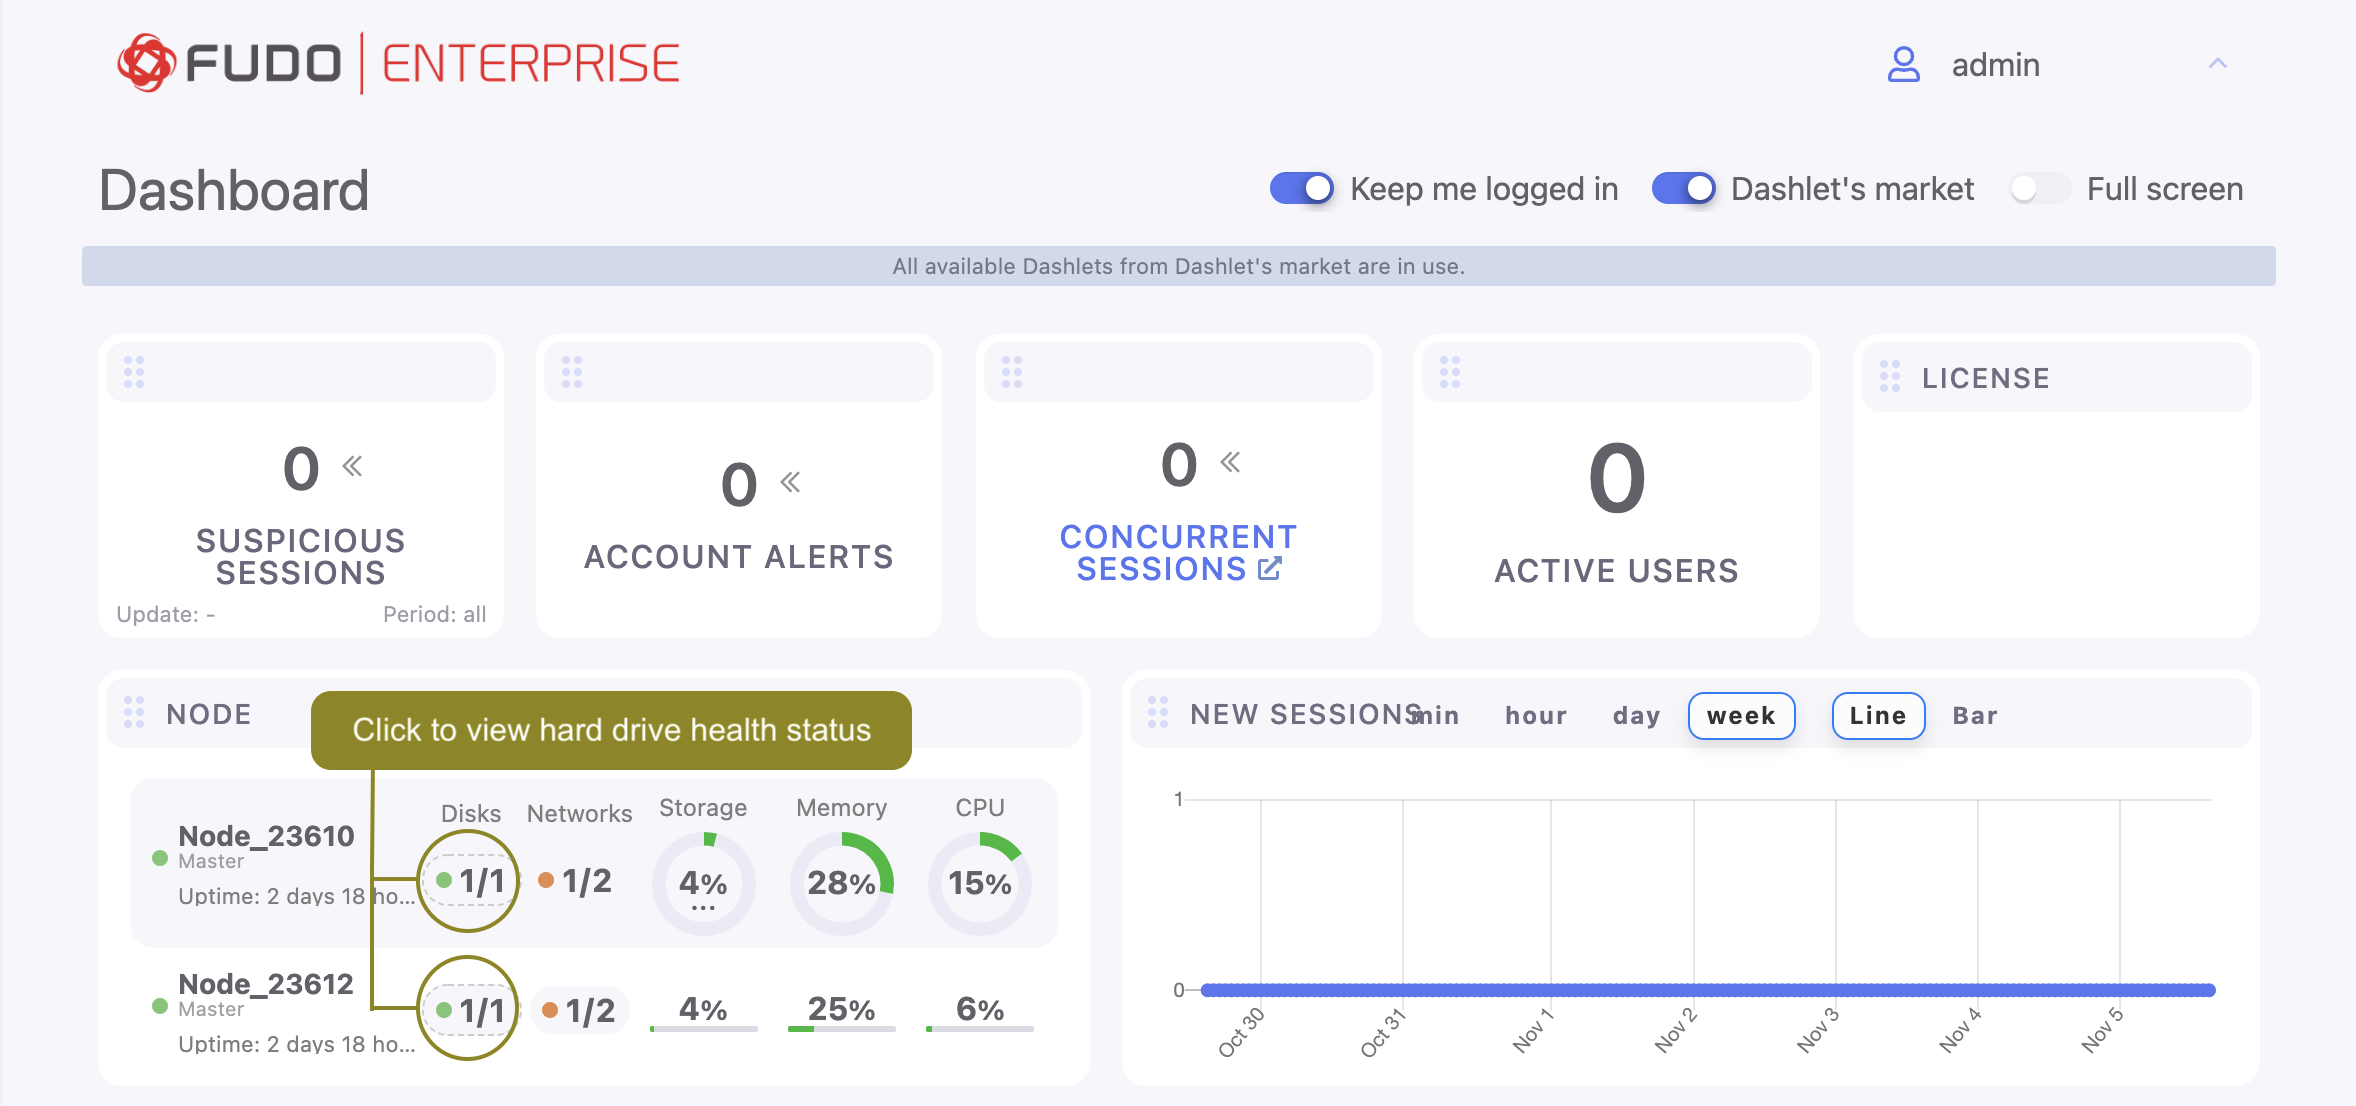Enable the Full screen switch

2039,188
